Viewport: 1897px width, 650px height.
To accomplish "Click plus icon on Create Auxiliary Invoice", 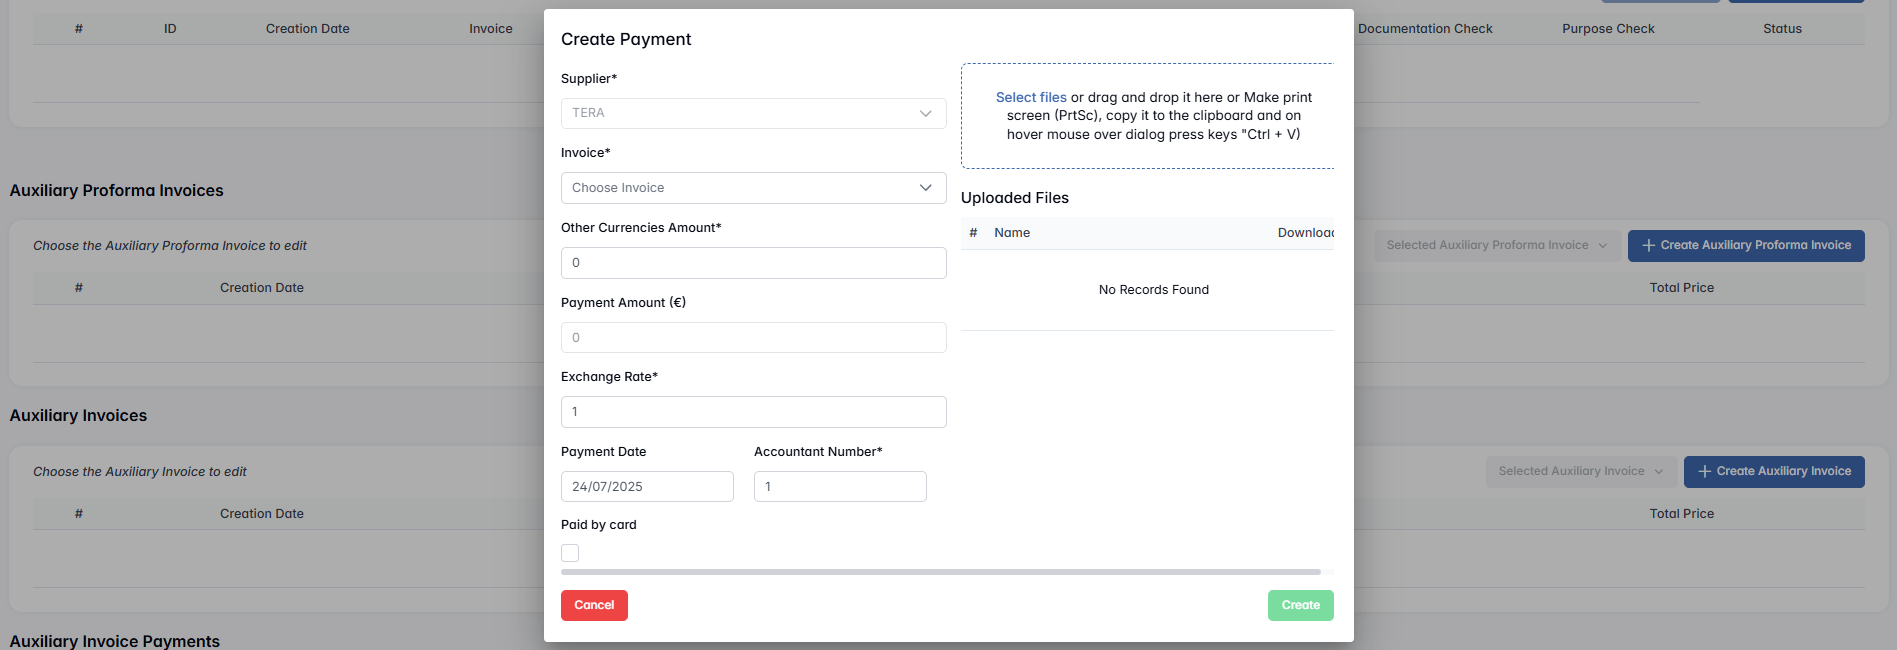I will point(1704,472).
